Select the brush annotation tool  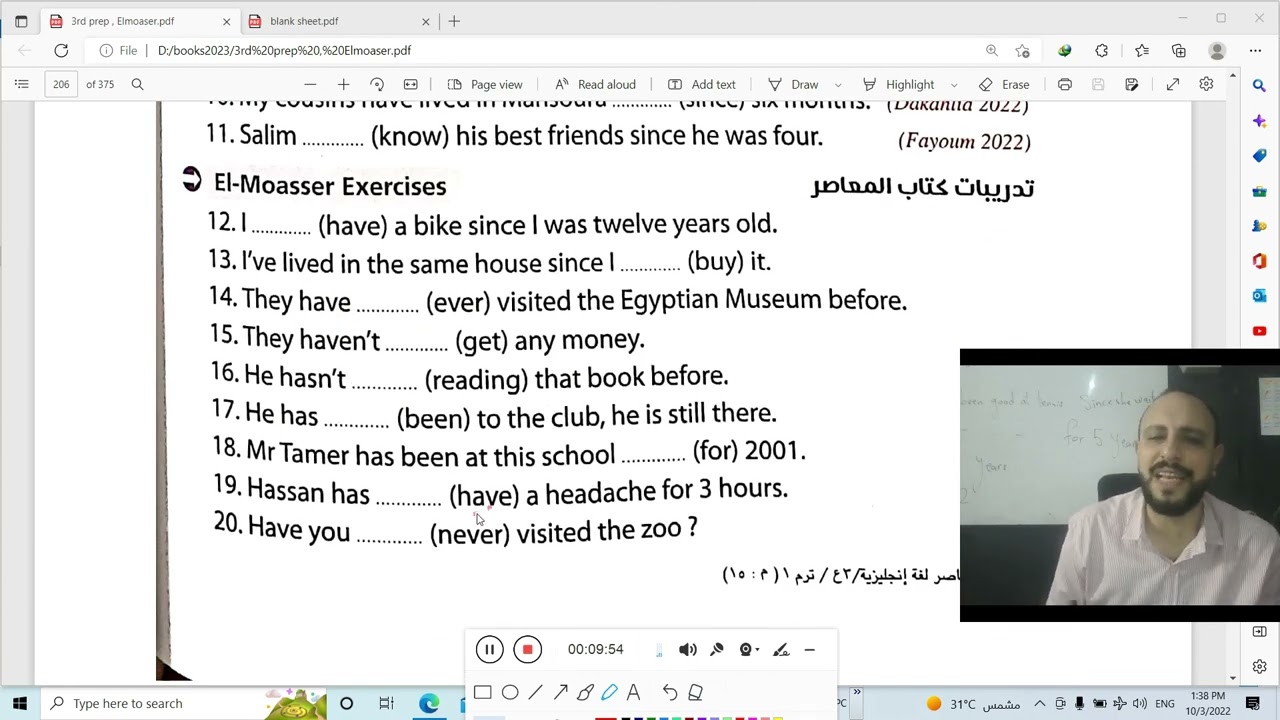click(585, 692)
